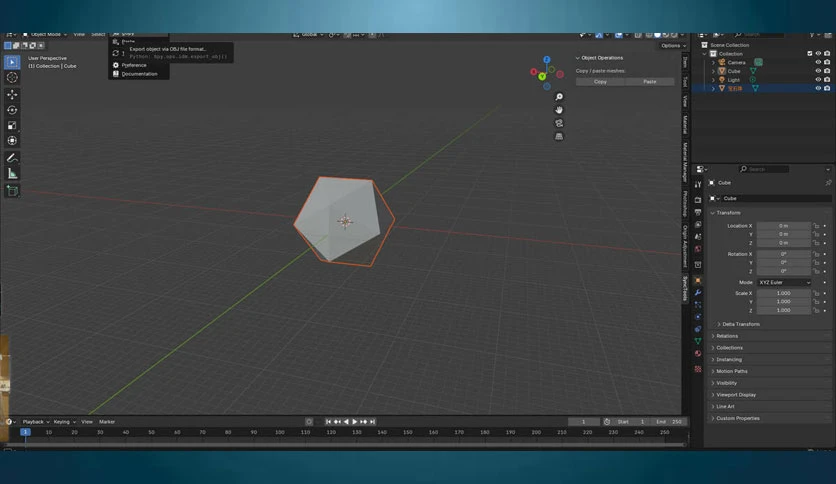Open the Particles properties tab
This screenshot has height=484, width=836.
click(698, 305)
